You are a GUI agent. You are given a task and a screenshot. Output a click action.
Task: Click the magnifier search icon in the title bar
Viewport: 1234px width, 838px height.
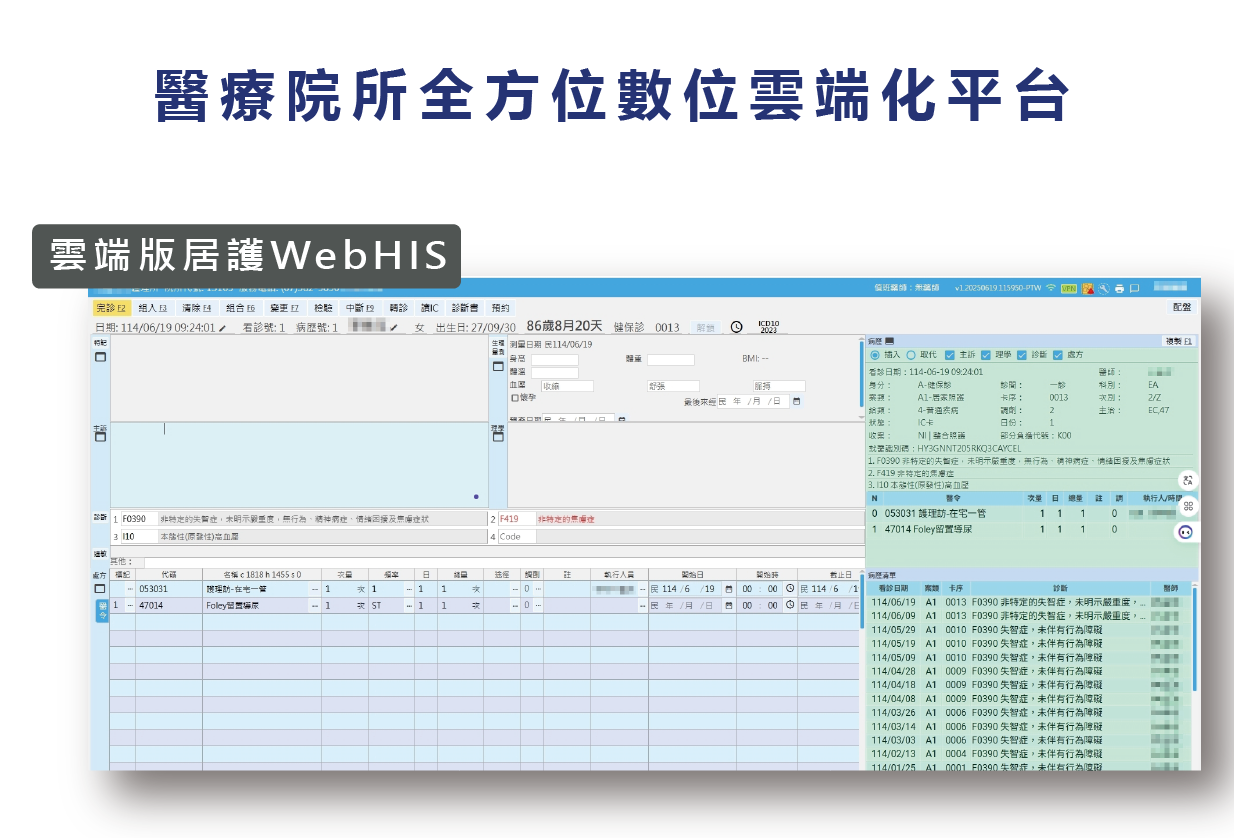click(1104, 288)
